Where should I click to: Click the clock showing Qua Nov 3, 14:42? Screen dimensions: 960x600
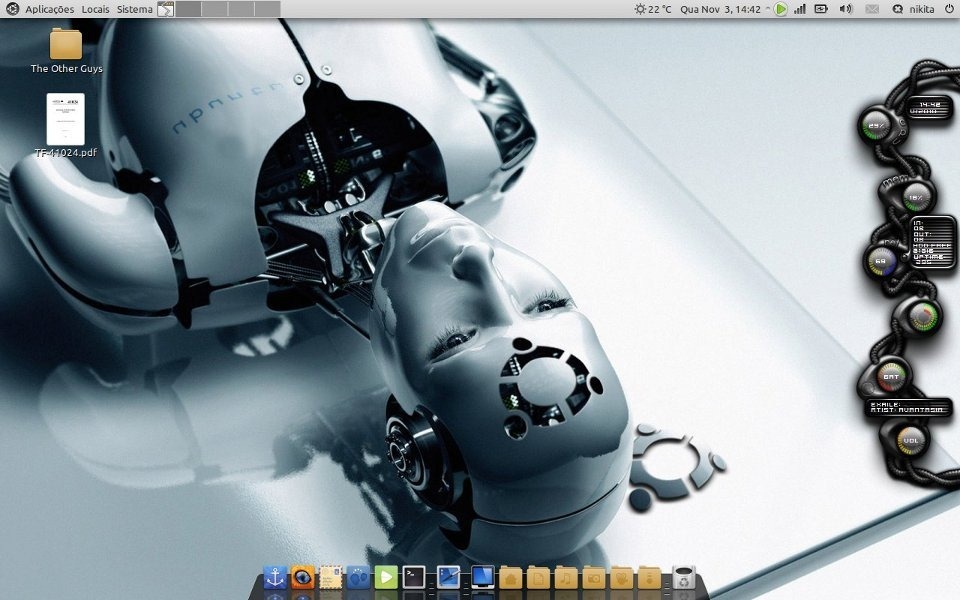pos(720,9)
